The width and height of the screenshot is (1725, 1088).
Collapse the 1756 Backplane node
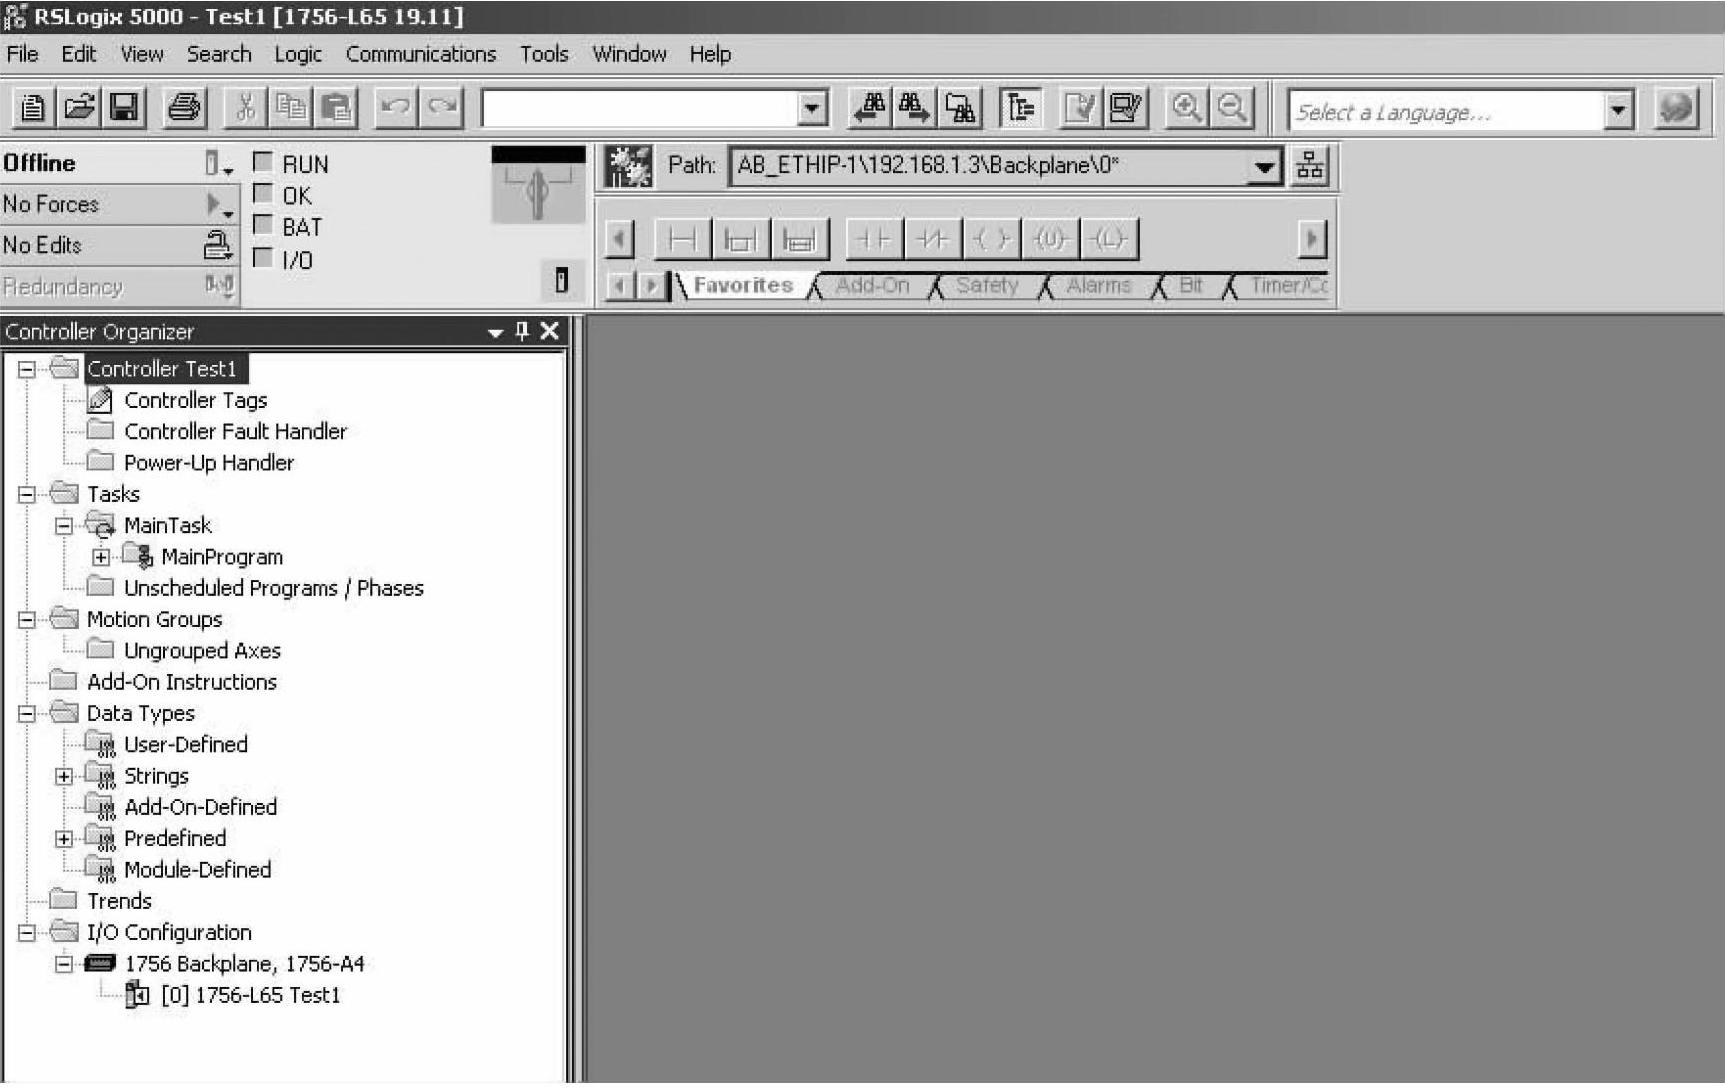click(64, 964)
